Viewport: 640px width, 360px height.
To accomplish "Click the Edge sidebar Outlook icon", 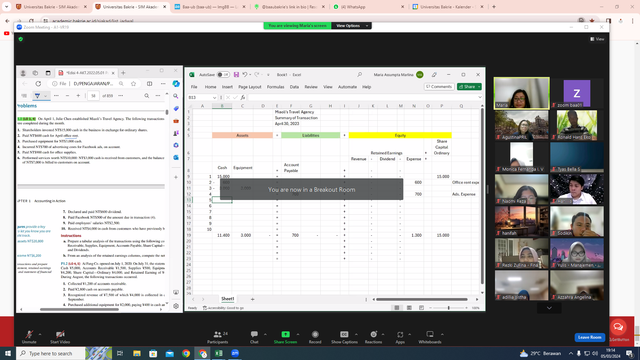I will 176,157.
